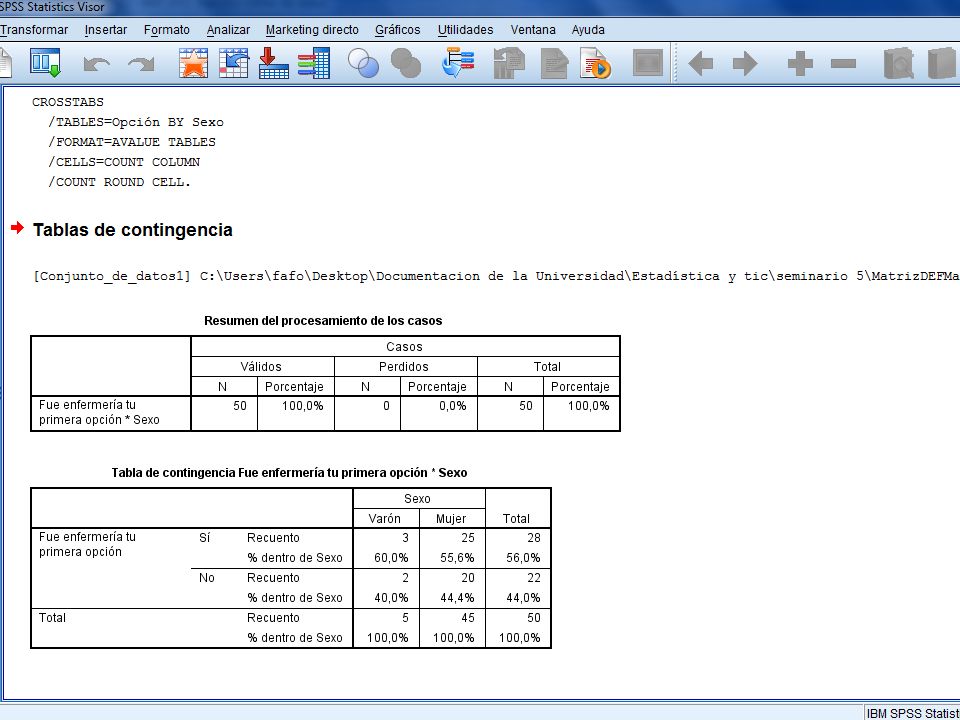Click the Conjunto_de_datos1 file path line

[496, 276]
